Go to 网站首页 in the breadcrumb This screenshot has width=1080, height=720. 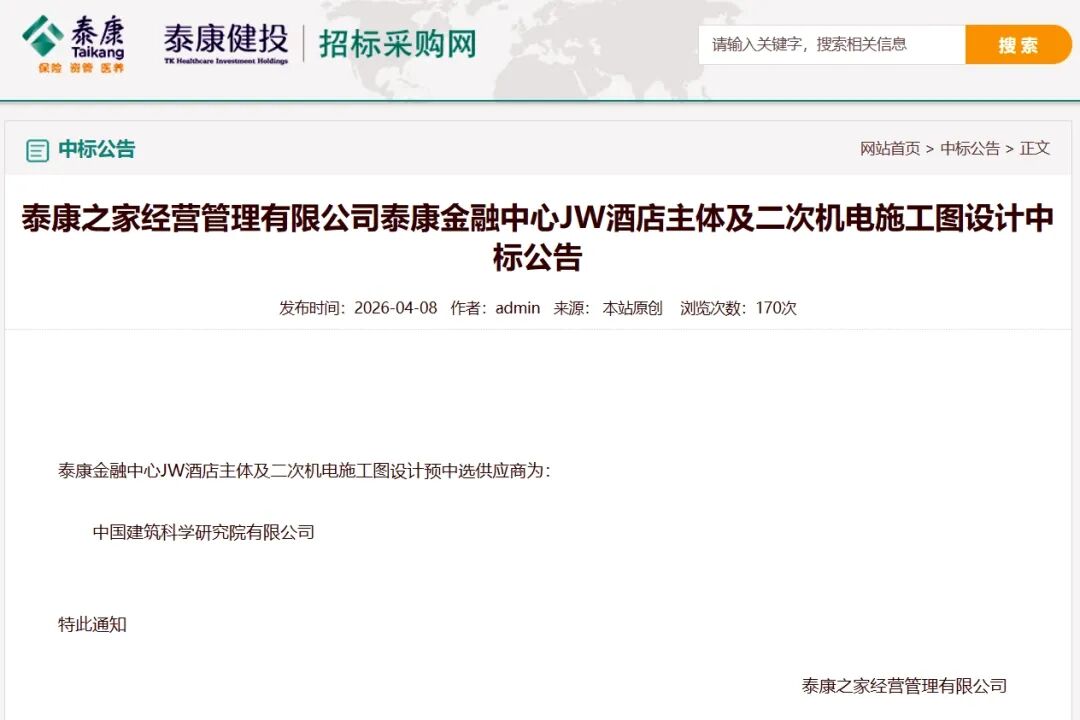pyautogui.click(x=889, y=148)
